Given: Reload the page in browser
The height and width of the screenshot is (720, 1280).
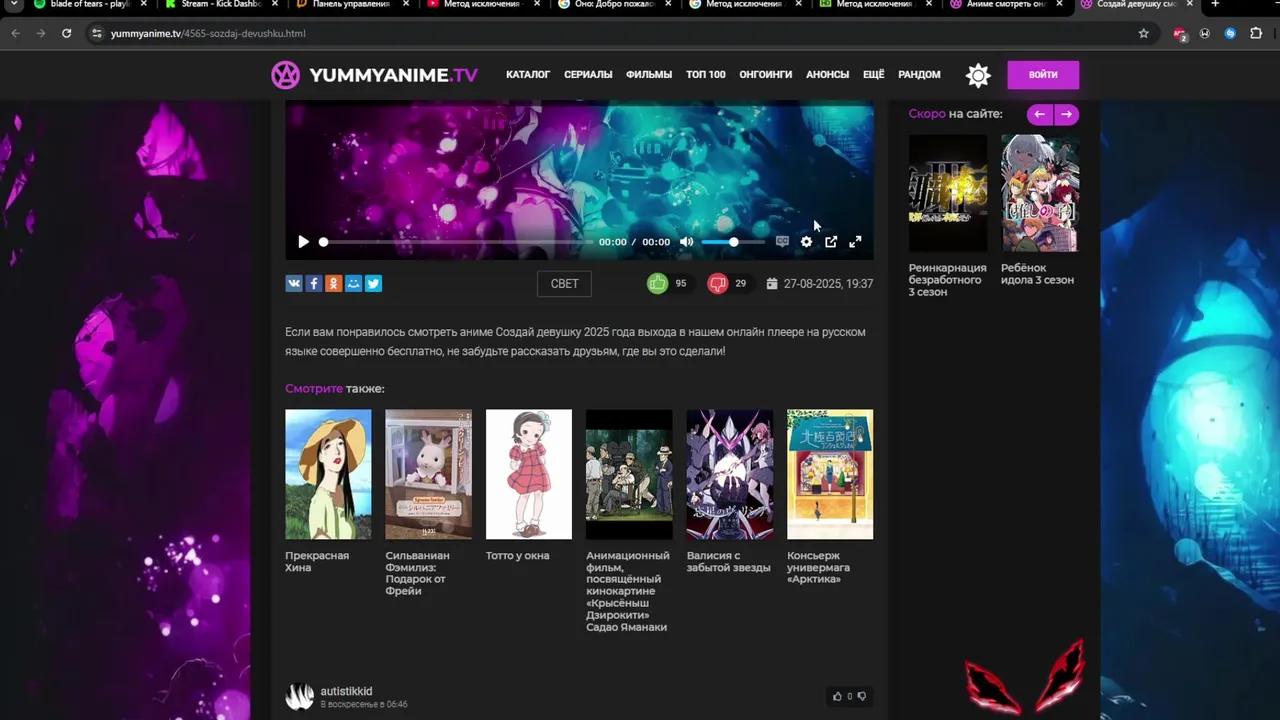Looking at the screenshot, I should coord(66,33).
